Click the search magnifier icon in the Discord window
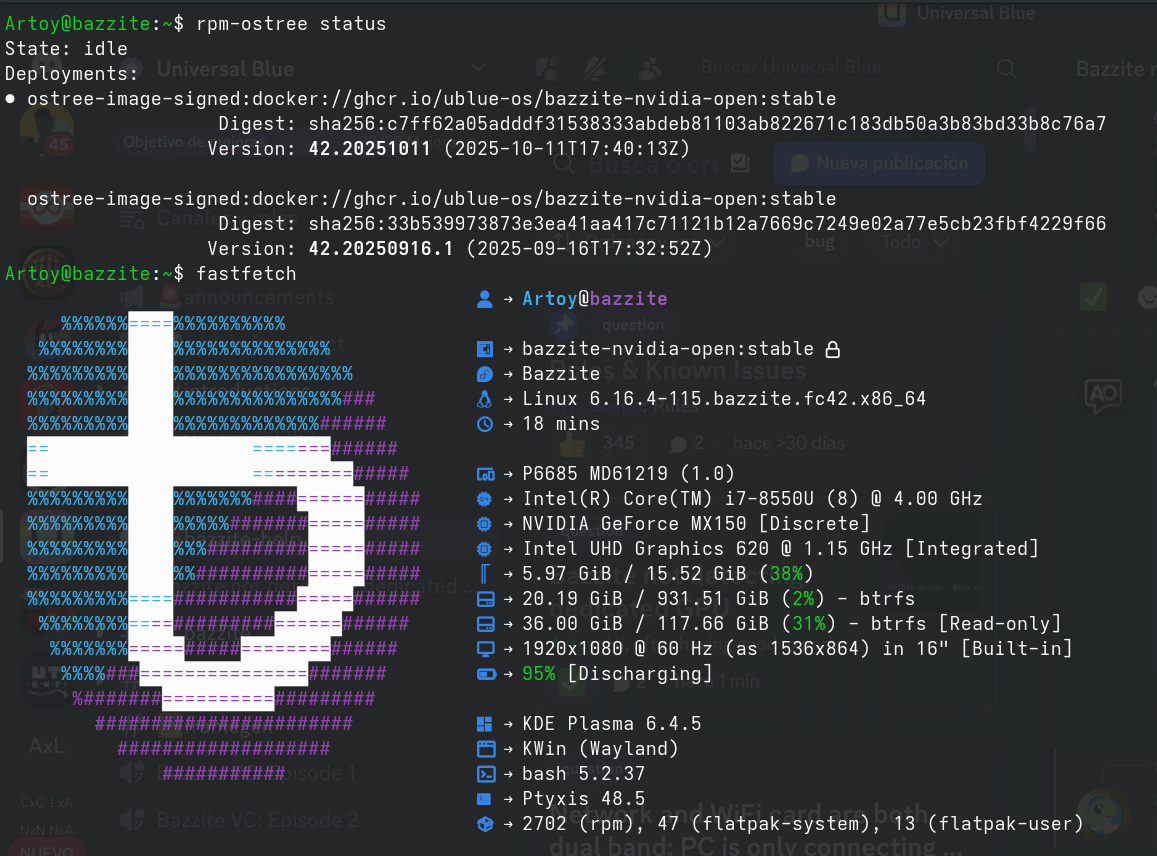Image resolution: width=1157 pixels, height=856 pixels. [x=1006, y=69]
